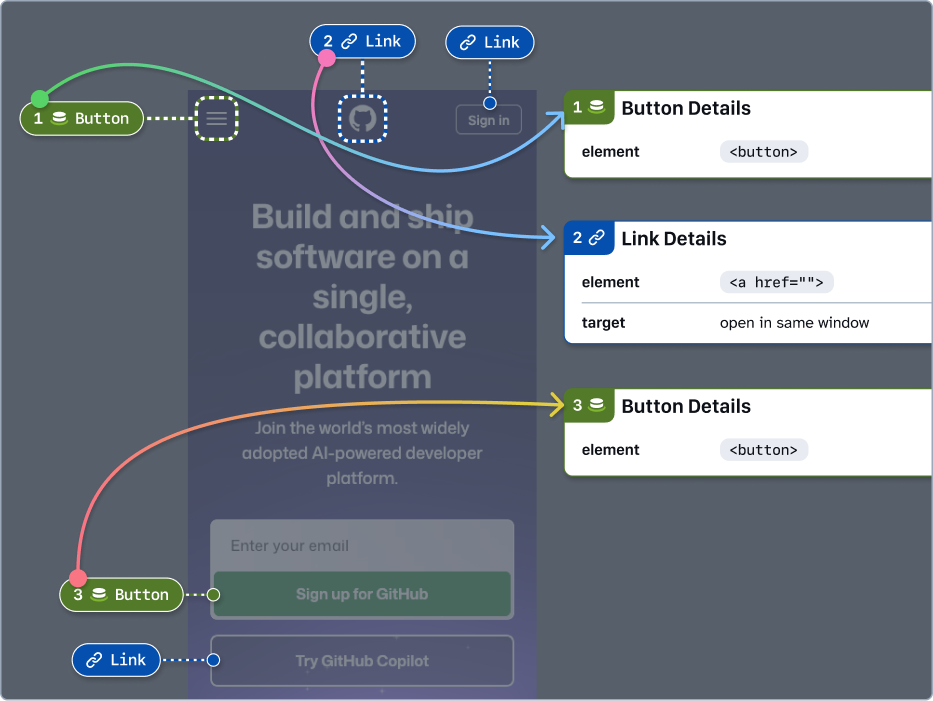Select the '1 Button' annotation label
The height and width of the screenshot is (701, 933).
pos(82,118)
